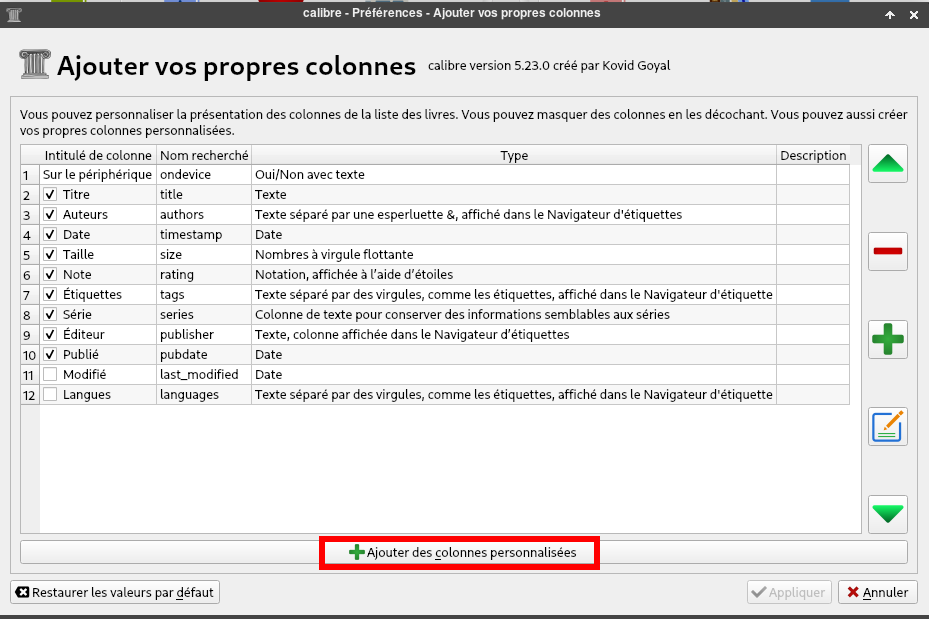Click the calibre library icon beside the heading
The image size is (929, 619).
pyautogui.click(x=34, y=65)
